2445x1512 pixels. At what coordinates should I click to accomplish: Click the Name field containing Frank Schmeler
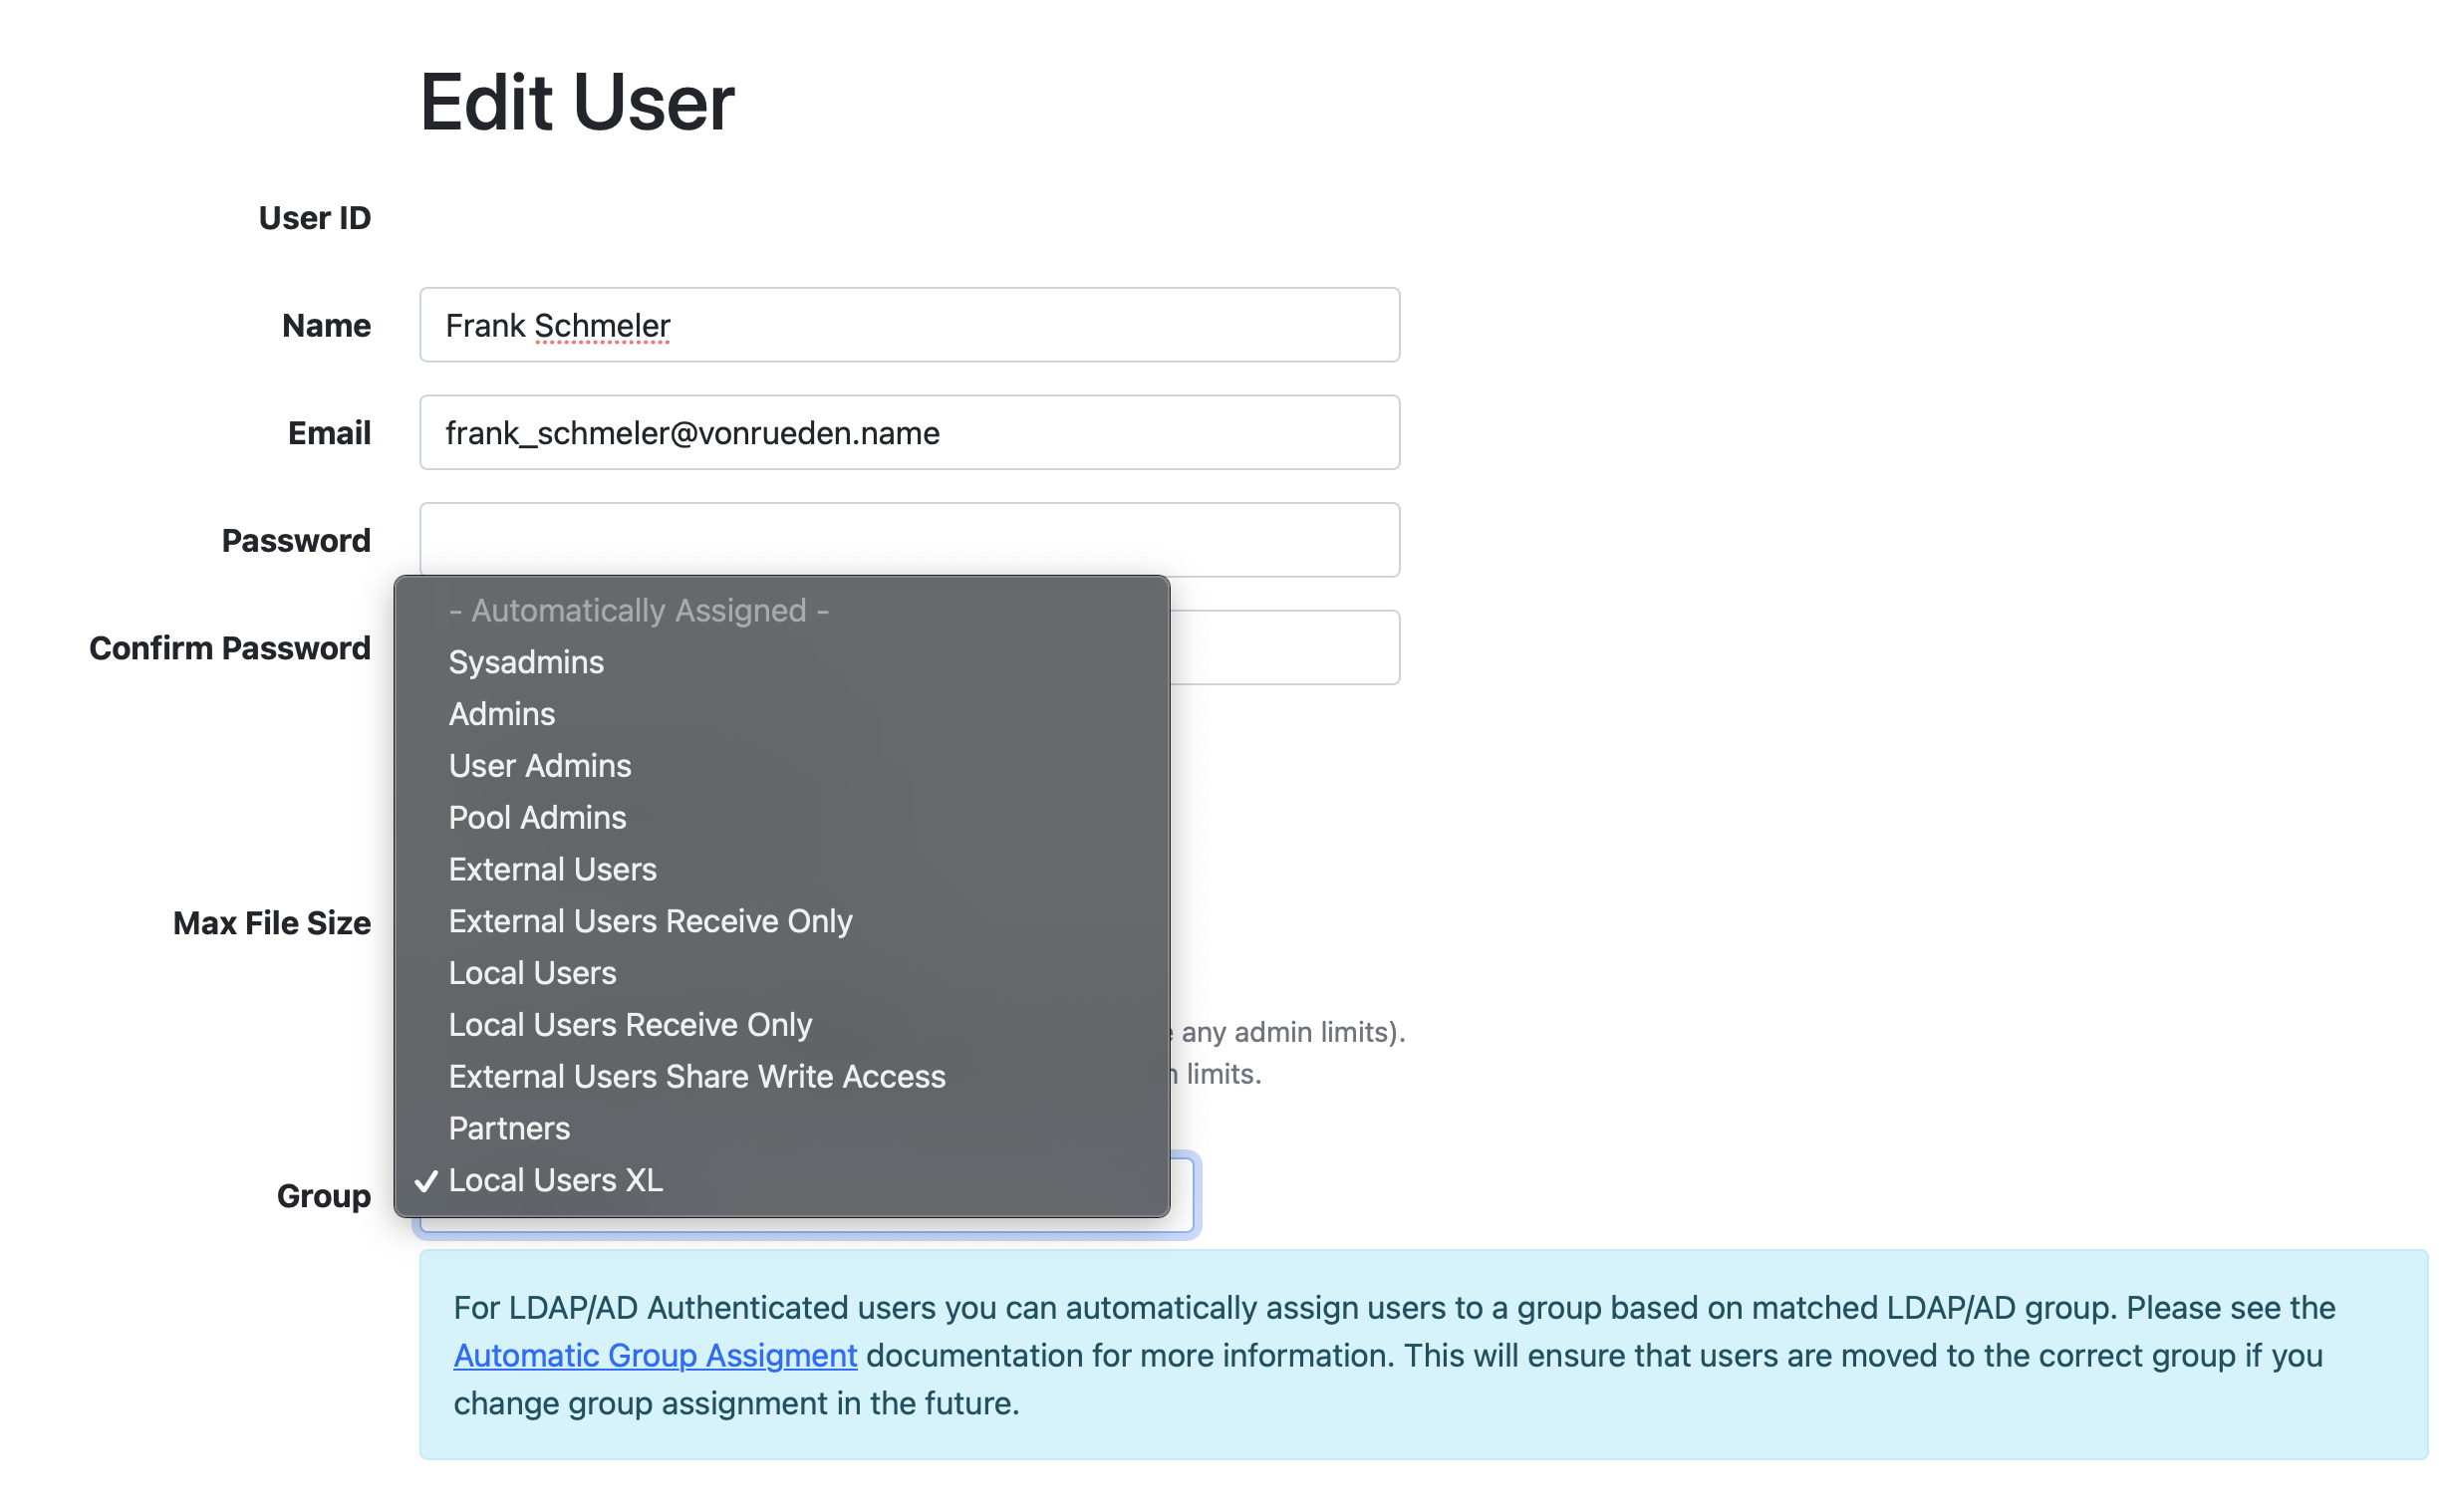908,324
